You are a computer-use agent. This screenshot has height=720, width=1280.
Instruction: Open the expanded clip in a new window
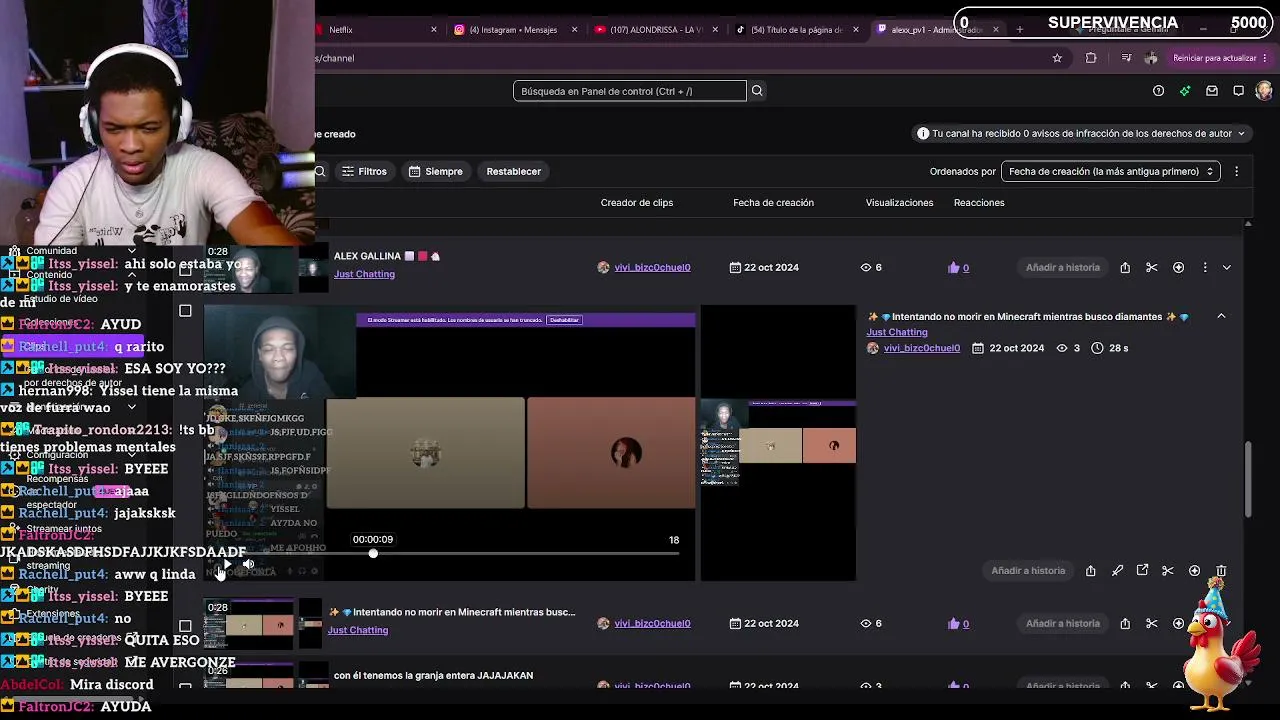[1142, 571]
